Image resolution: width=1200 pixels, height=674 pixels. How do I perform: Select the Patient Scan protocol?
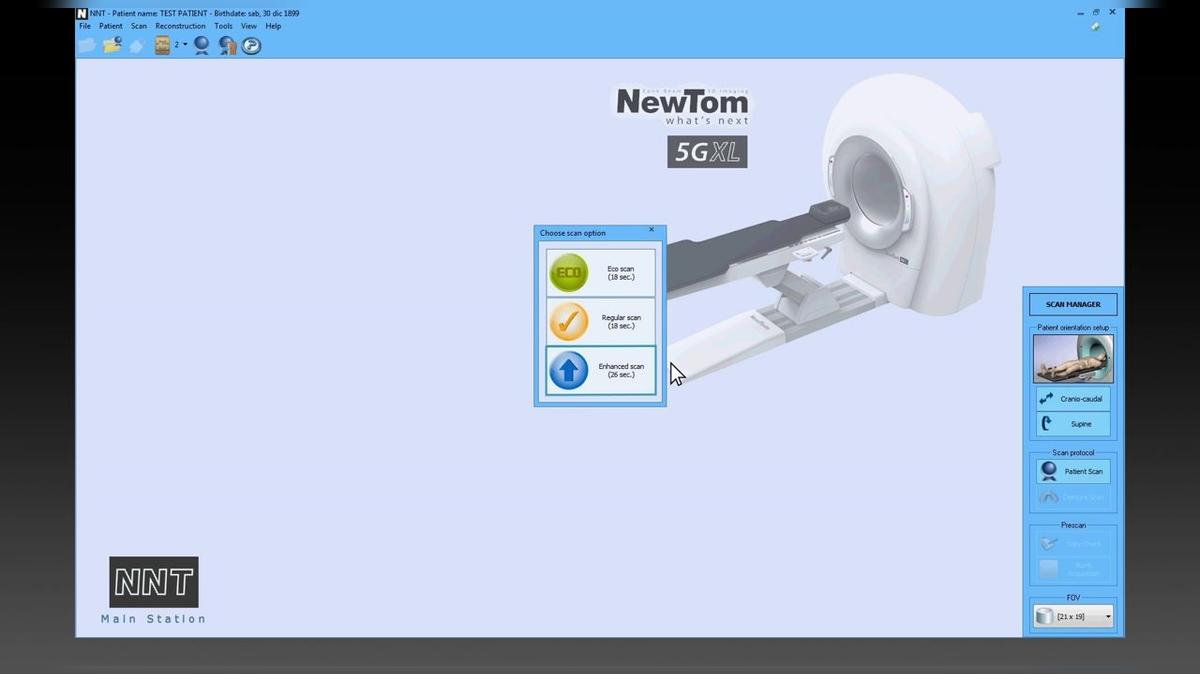pos(1073,471)
